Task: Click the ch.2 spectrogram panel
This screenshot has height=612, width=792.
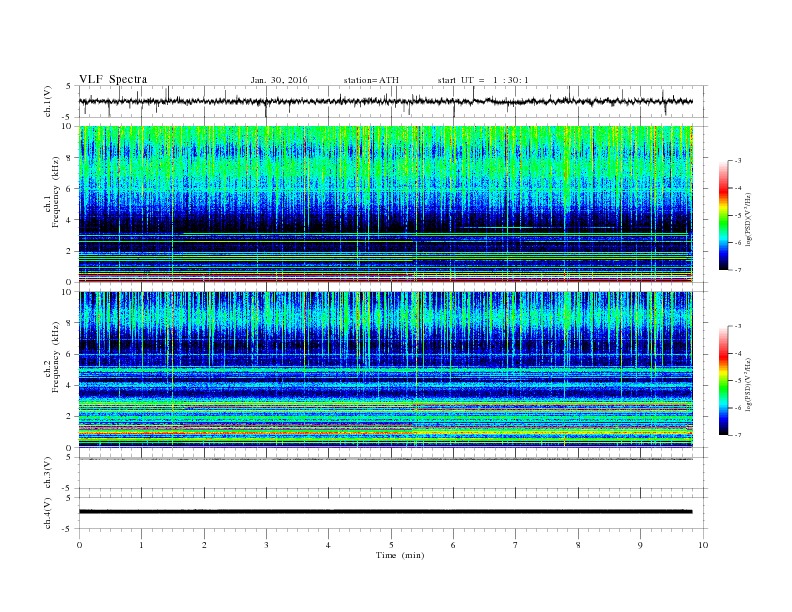Action: [x=385, y=369]
